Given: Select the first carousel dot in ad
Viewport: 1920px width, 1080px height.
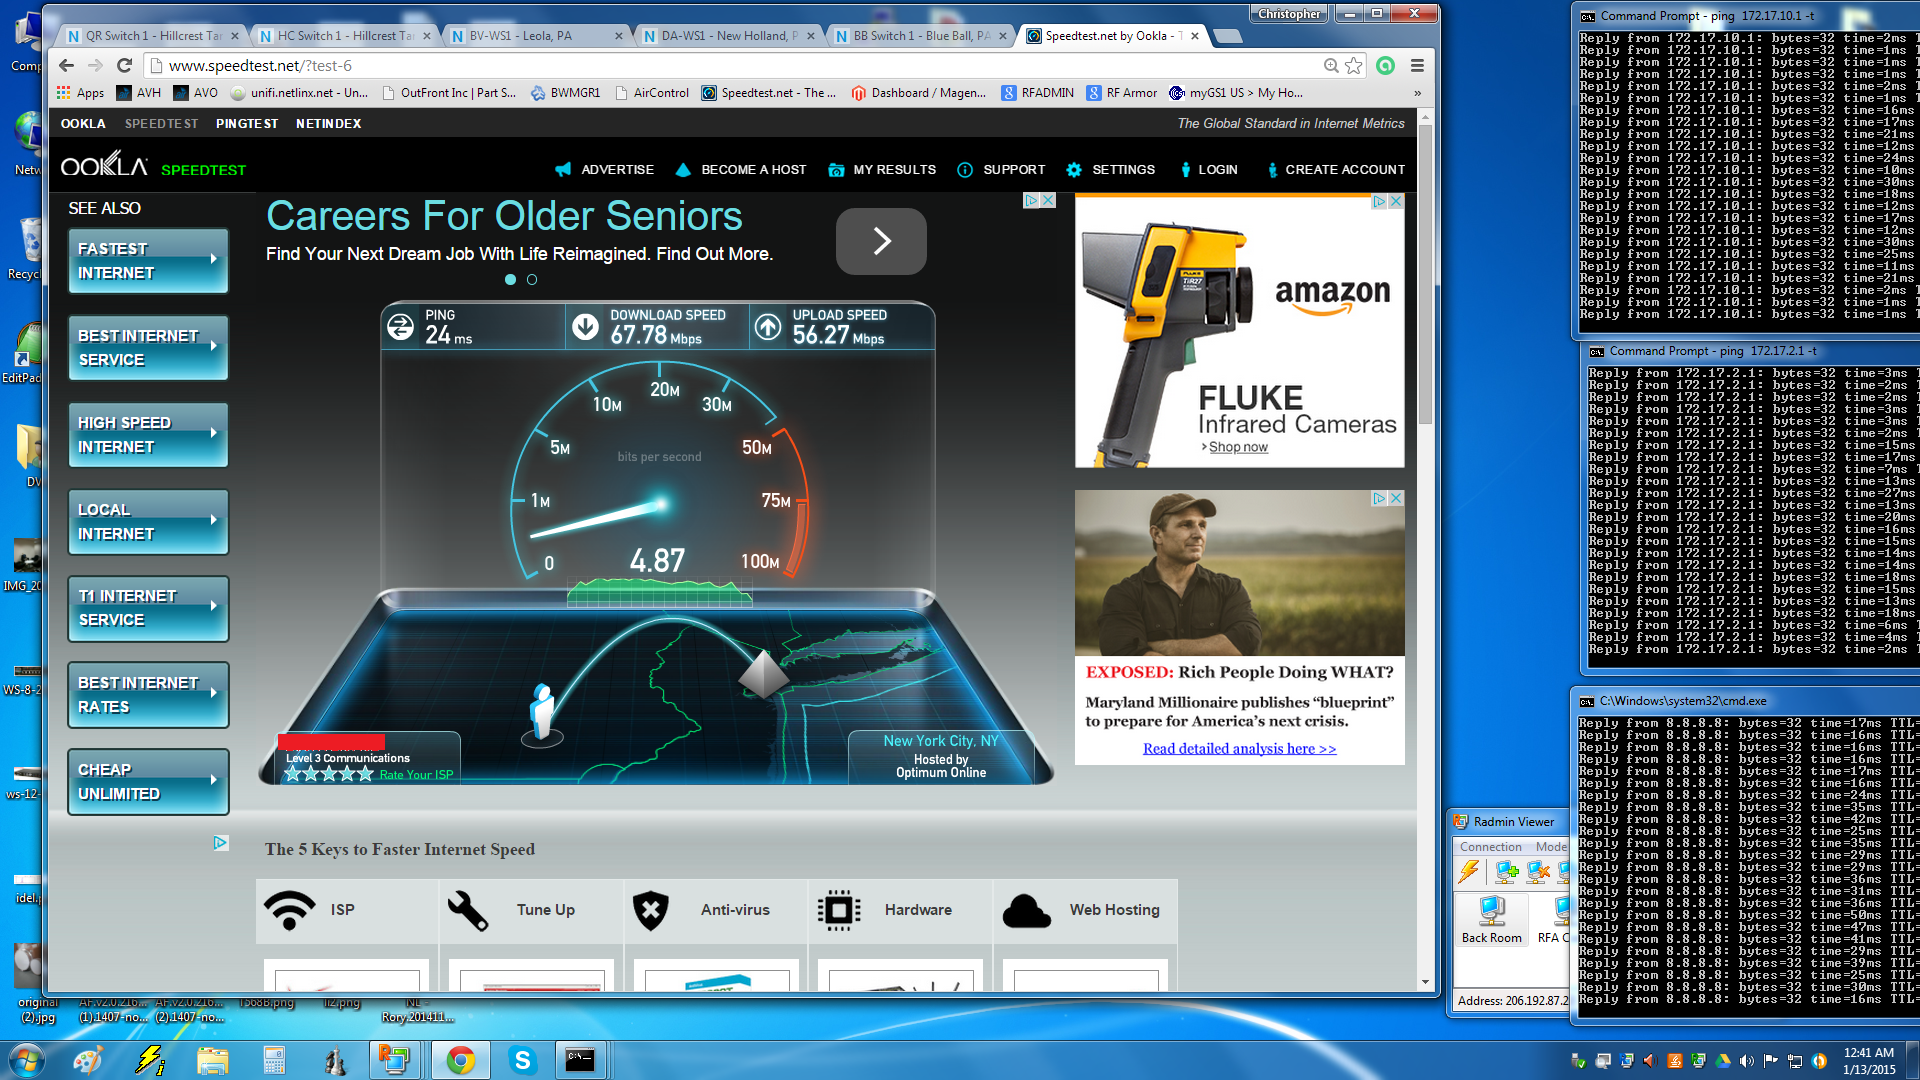Looking at the screenshot, I should pos(510,280).
